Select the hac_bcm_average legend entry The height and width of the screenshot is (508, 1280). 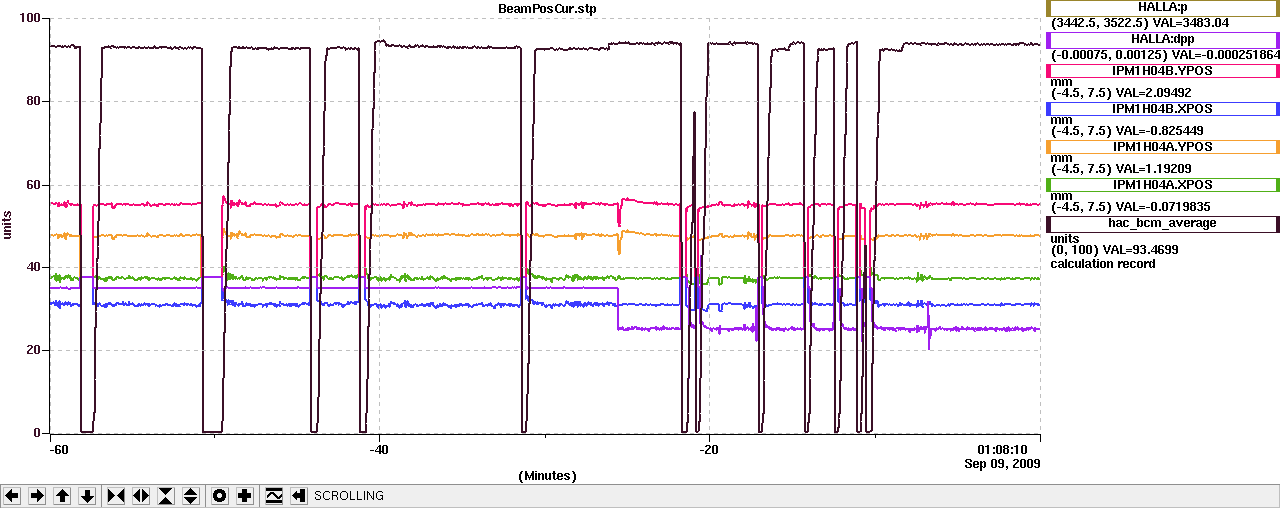1162,223
